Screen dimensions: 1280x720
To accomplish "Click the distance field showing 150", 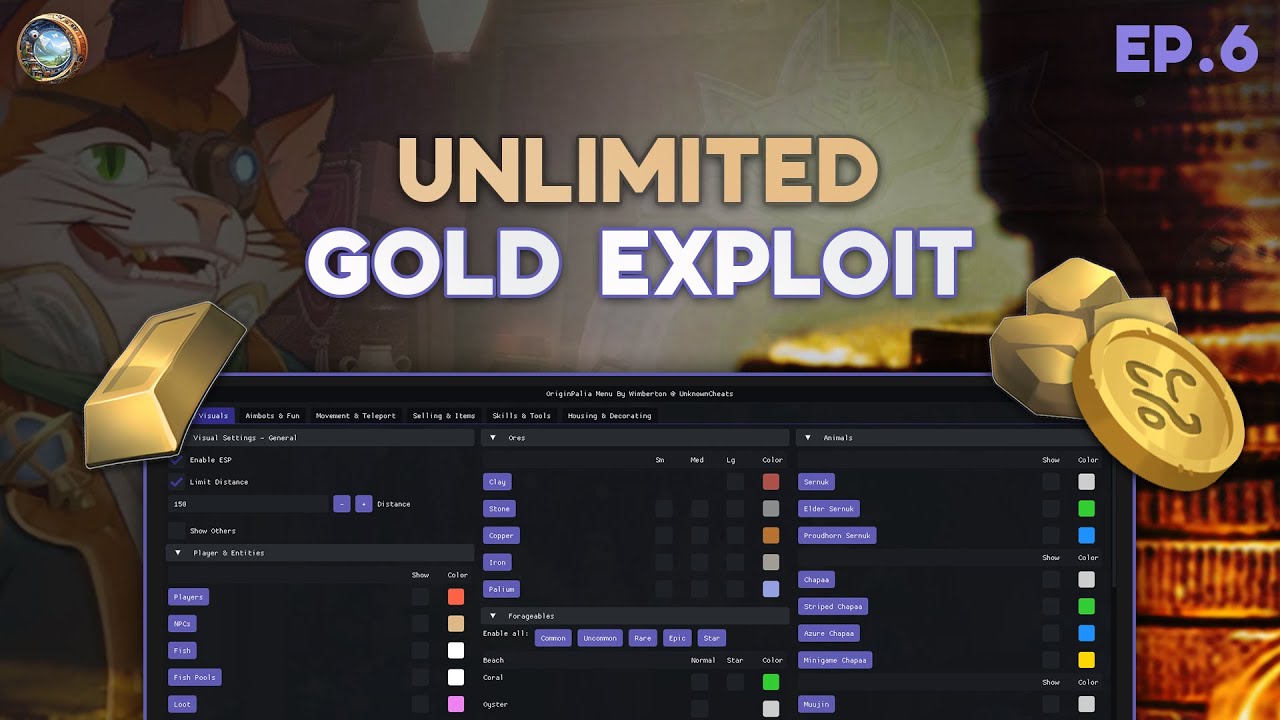I will pos(248,504).
